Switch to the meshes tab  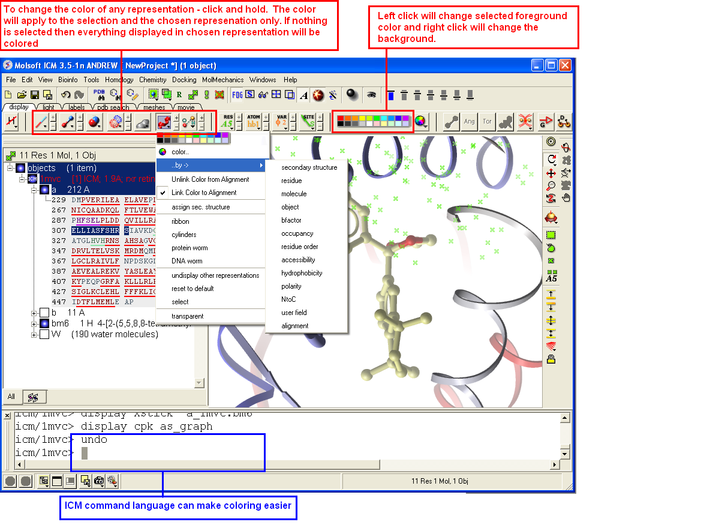tap(154, 107)
